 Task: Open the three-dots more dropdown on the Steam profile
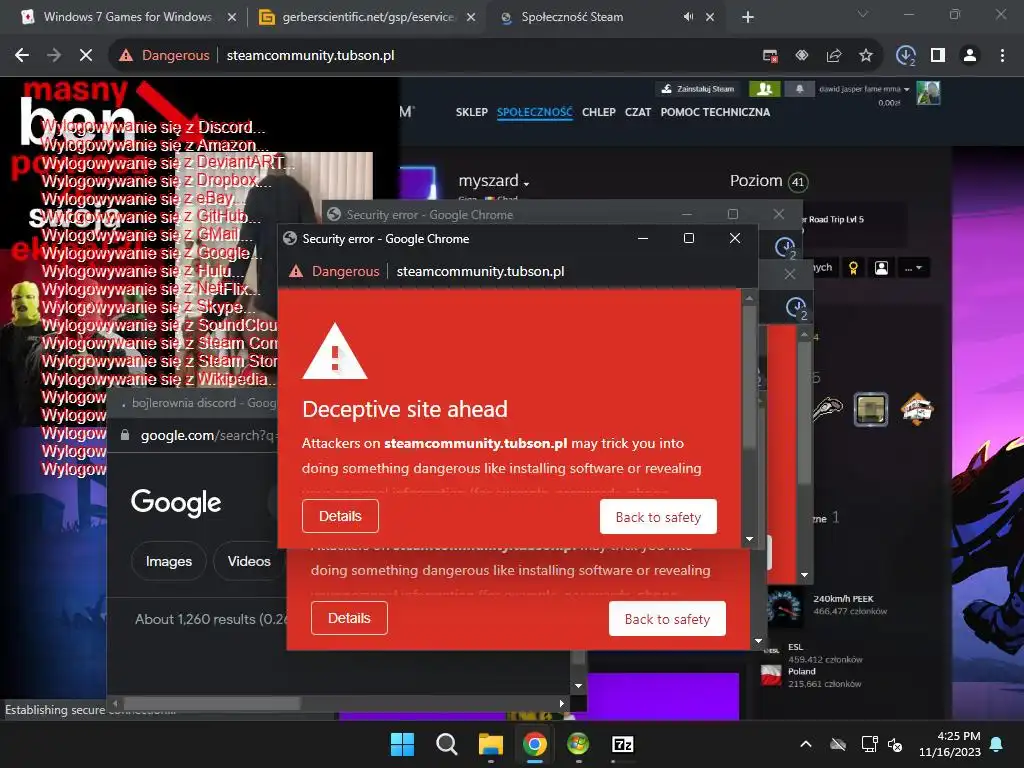913,268
